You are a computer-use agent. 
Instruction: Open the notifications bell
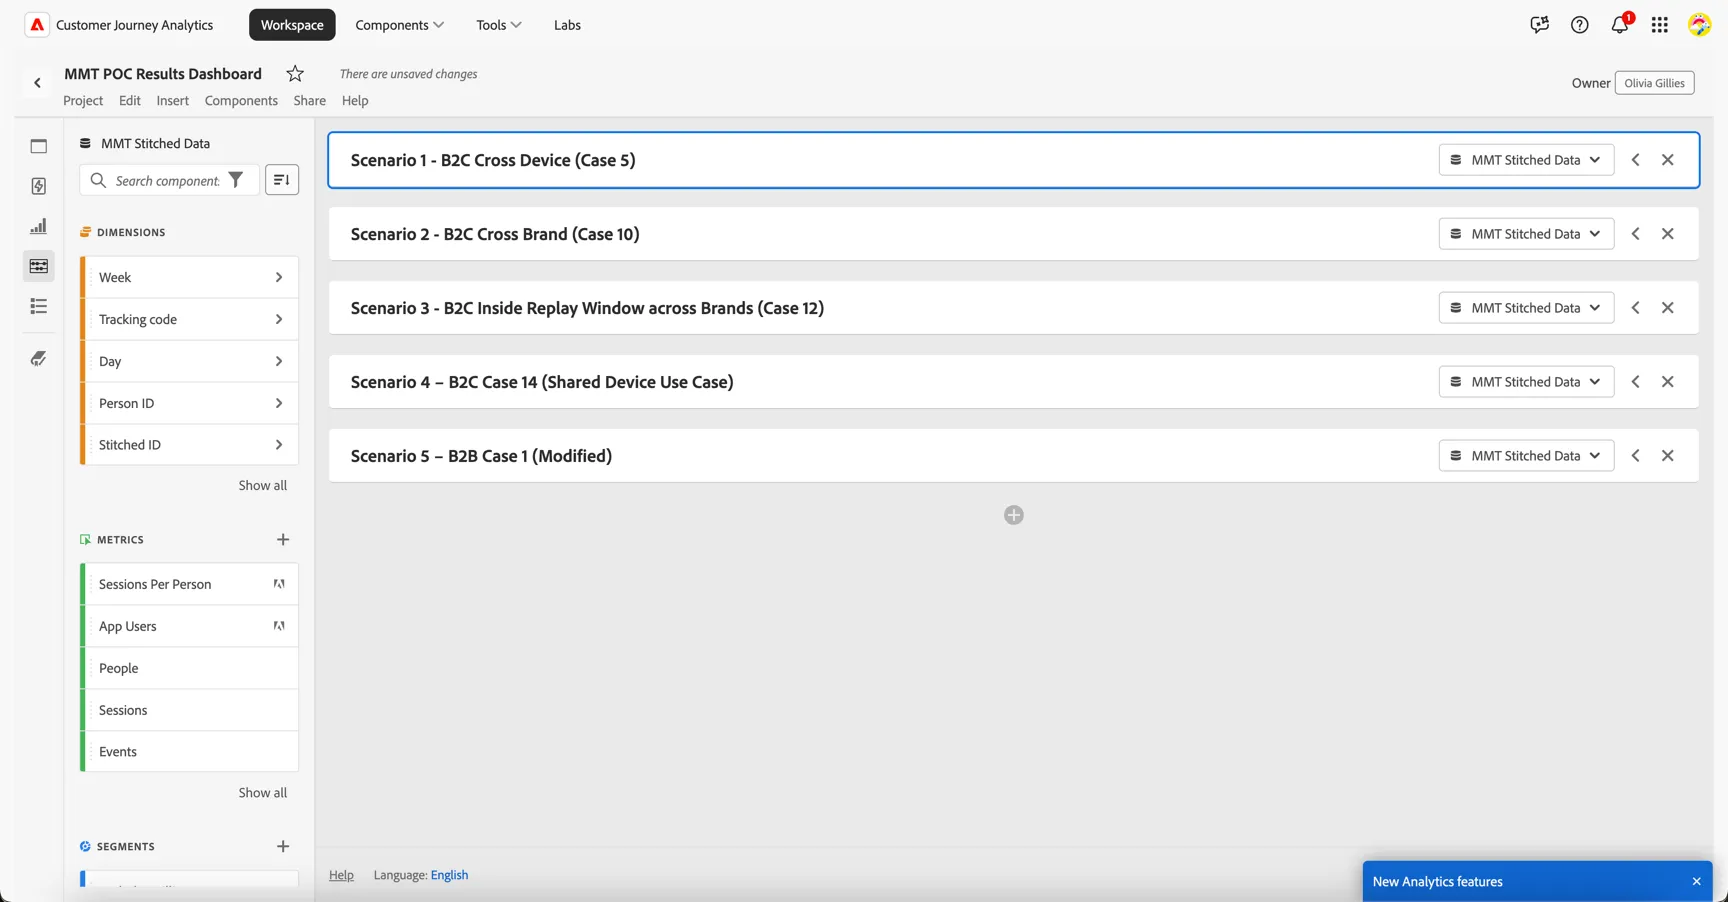click(x=1620, y=25)
